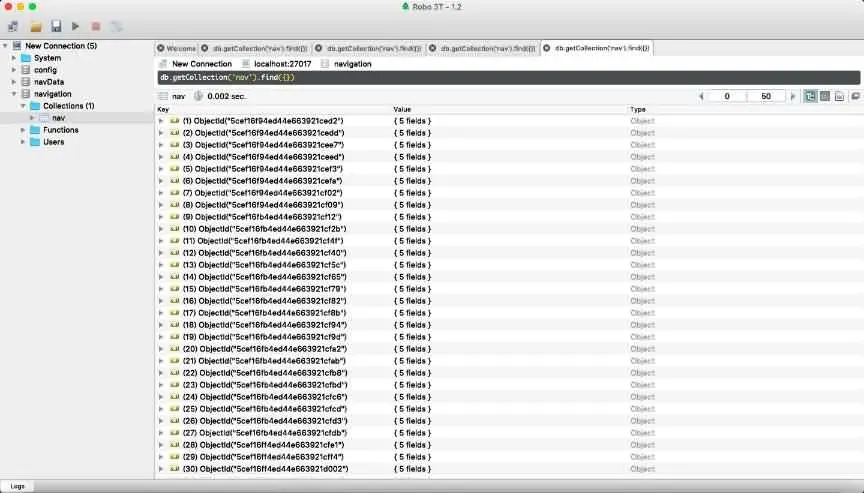Go to next page of results arrow
This screenshot has height=493, width=864.
[x=793, y=96]
